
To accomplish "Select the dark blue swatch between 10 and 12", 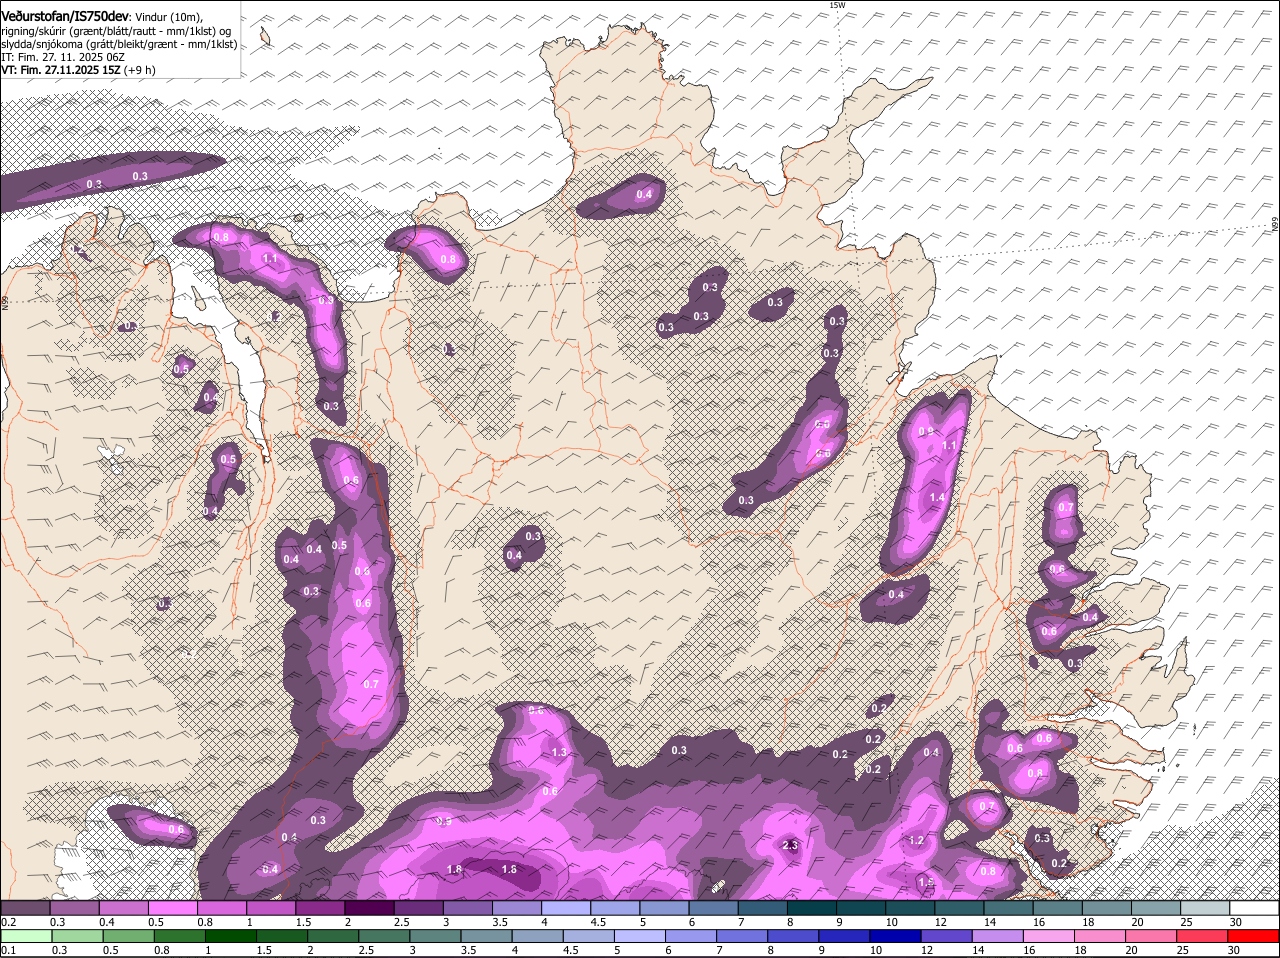I will (x=894, y=936).
